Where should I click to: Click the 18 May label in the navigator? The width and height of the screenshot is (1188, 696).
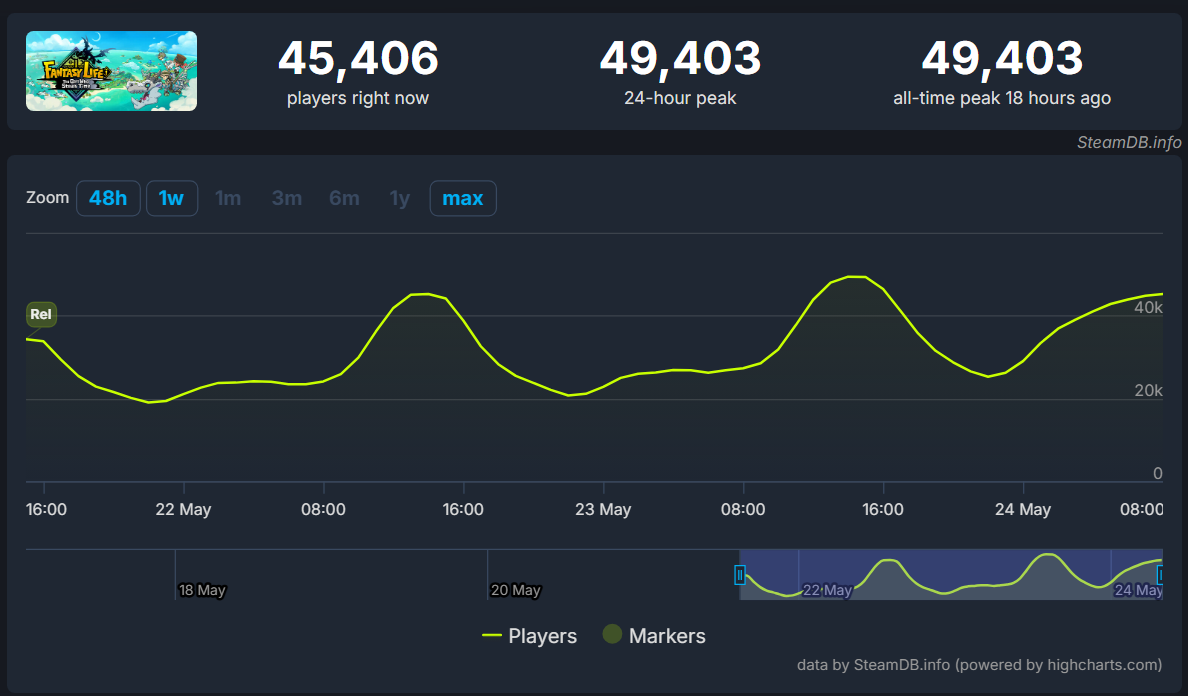[202, 590]
